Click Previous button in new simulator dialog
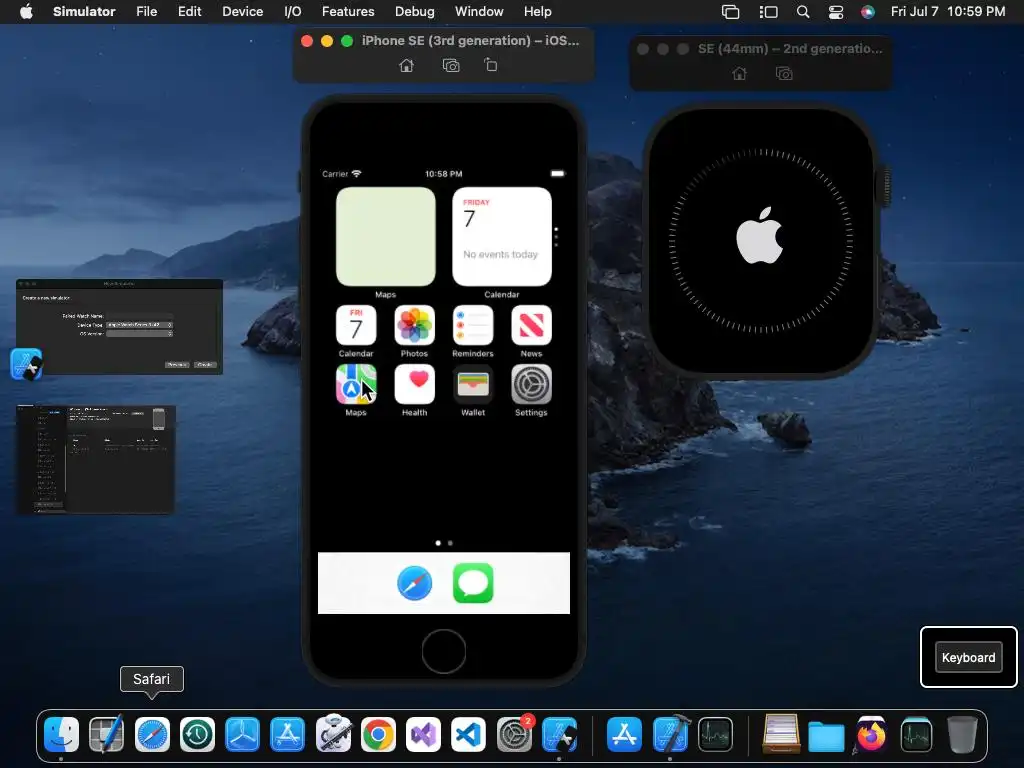 coord(177,364)
